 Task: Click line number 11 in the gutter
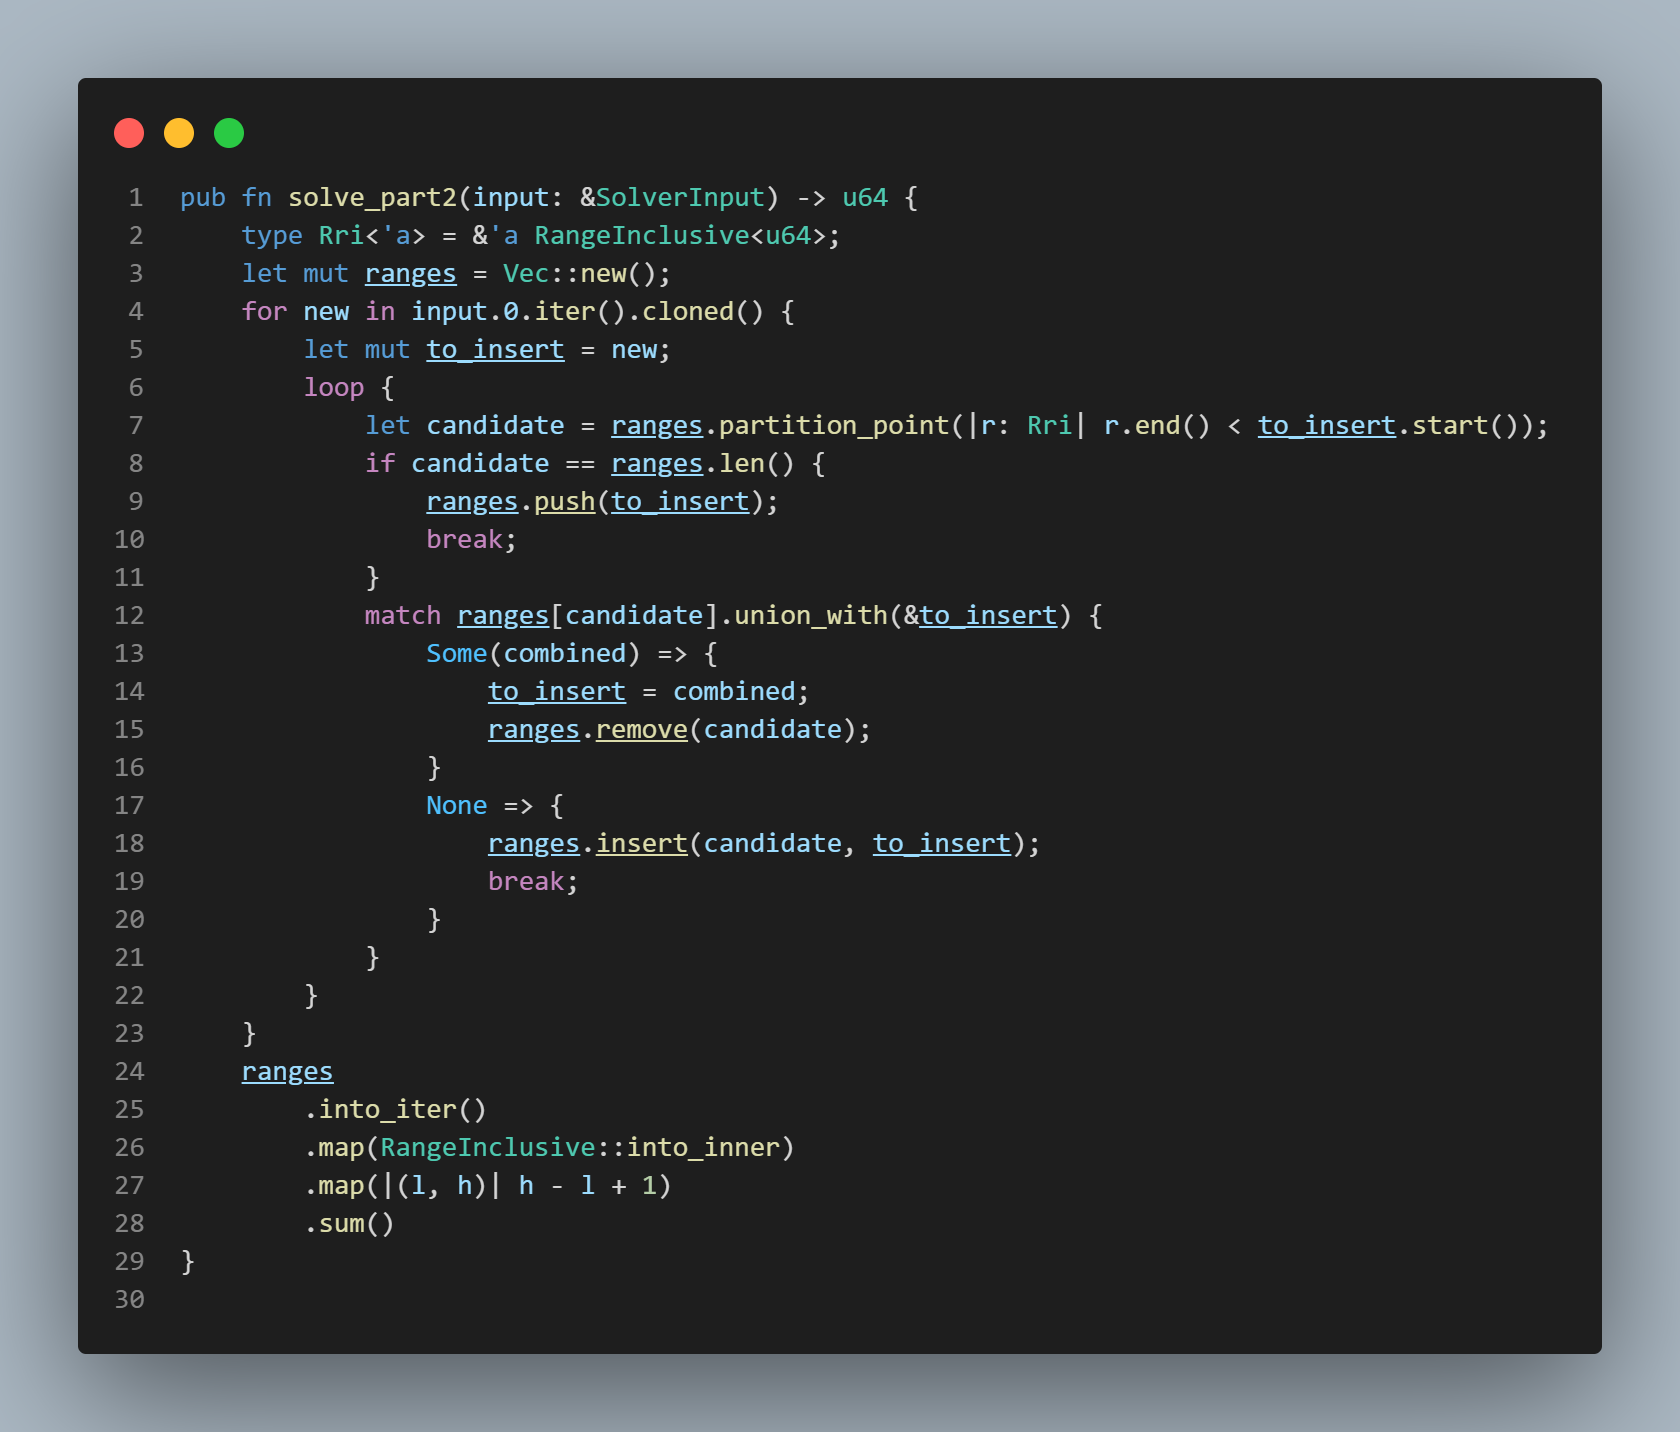point(129,578)
